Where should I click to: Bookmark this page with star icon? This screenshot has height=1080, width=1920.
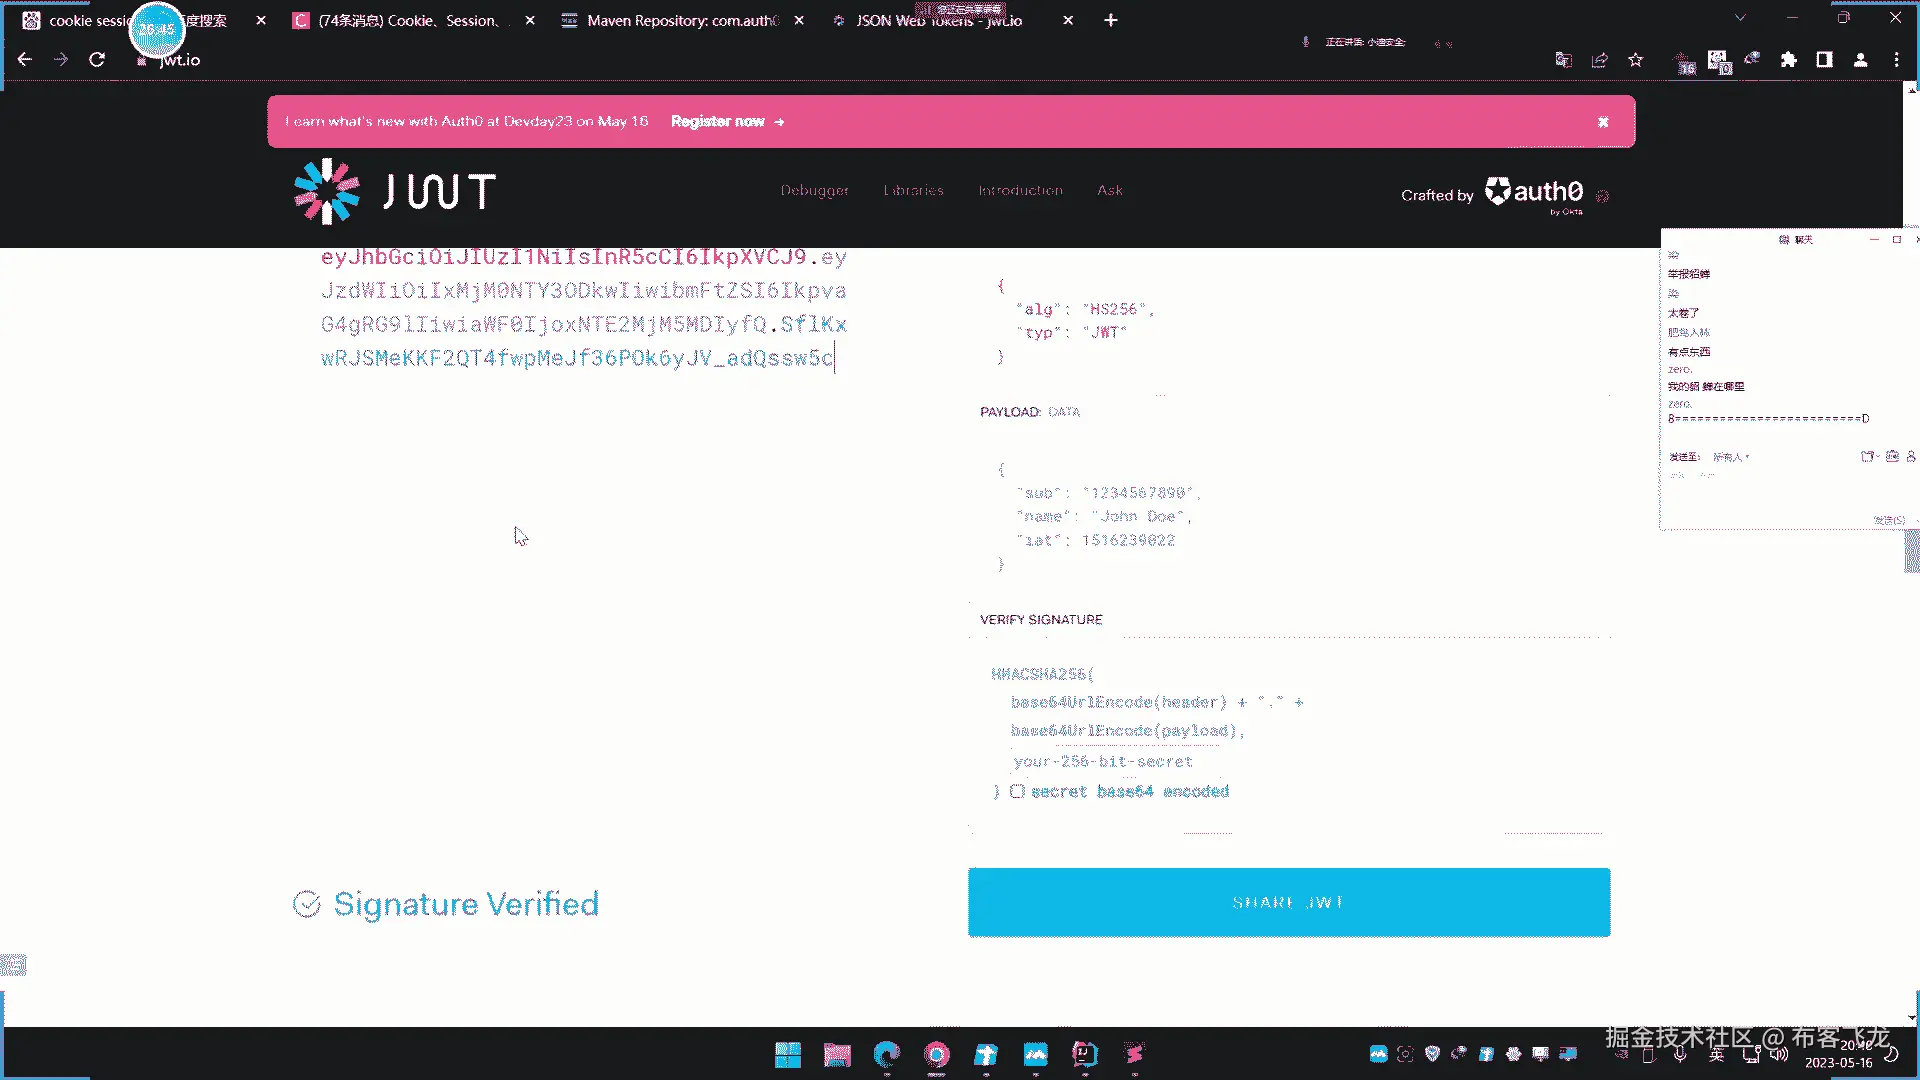(1635, 60)
